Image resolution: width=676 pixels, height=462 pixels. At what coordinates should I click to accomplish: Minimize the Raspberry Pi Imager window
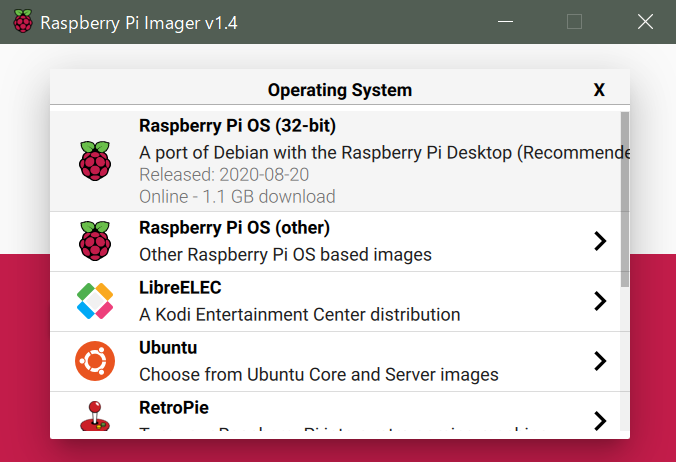(505, 21)
